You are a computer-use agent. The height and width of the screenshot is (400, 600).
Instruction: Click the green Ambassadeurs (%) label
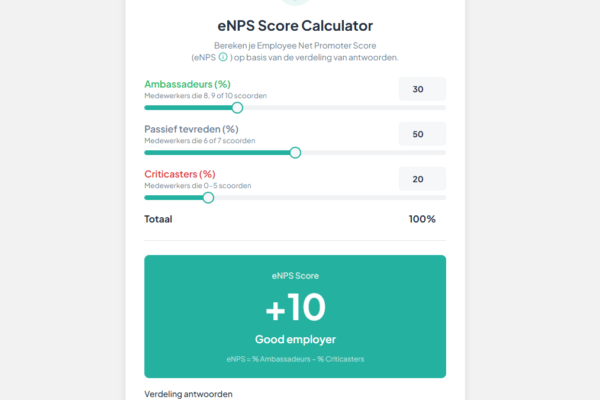(188, 84)
